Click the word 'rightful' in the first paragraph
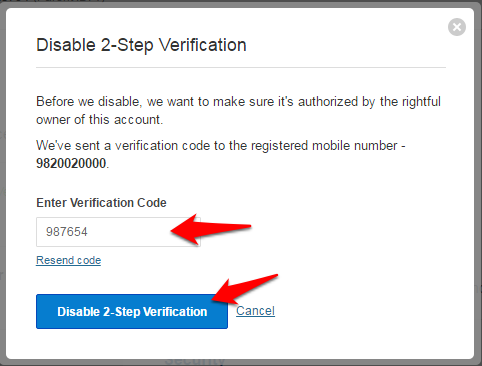Image resolution: width=482 pixels, height=366 pixels. (421, 102)
